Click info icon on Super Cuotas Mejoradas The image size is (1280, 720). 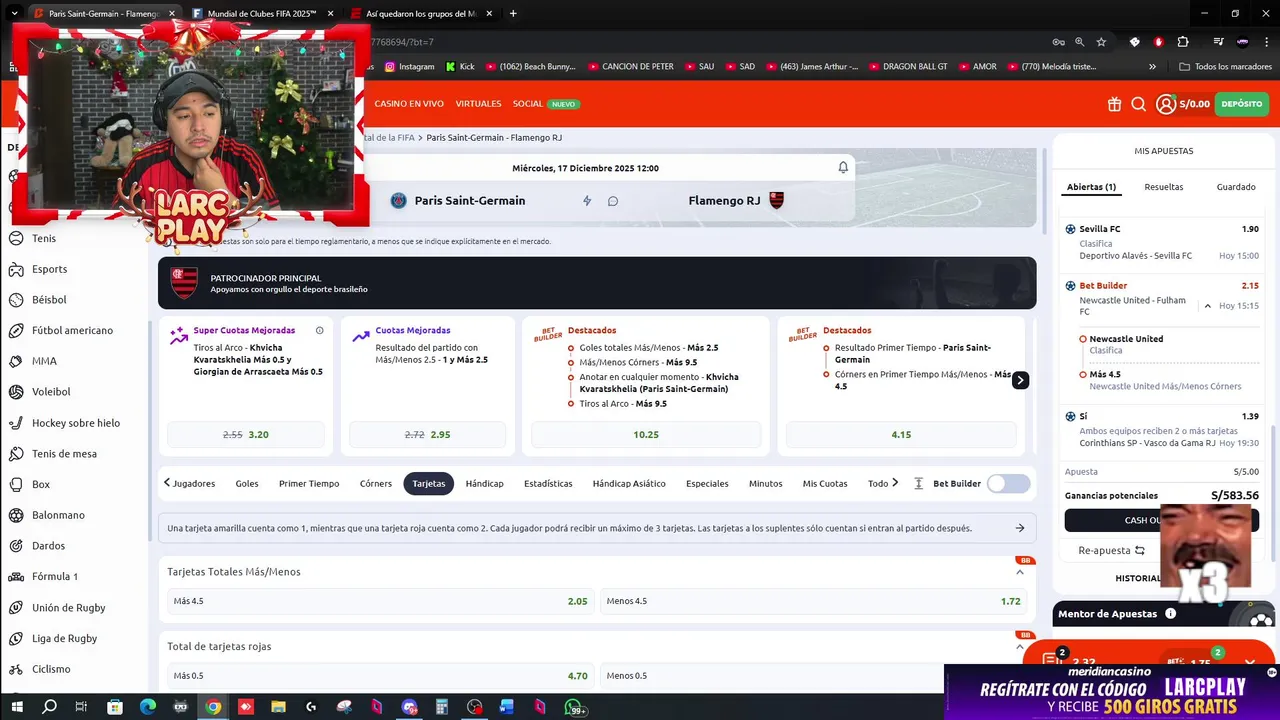pyautogui.click(x=320, y=330)
